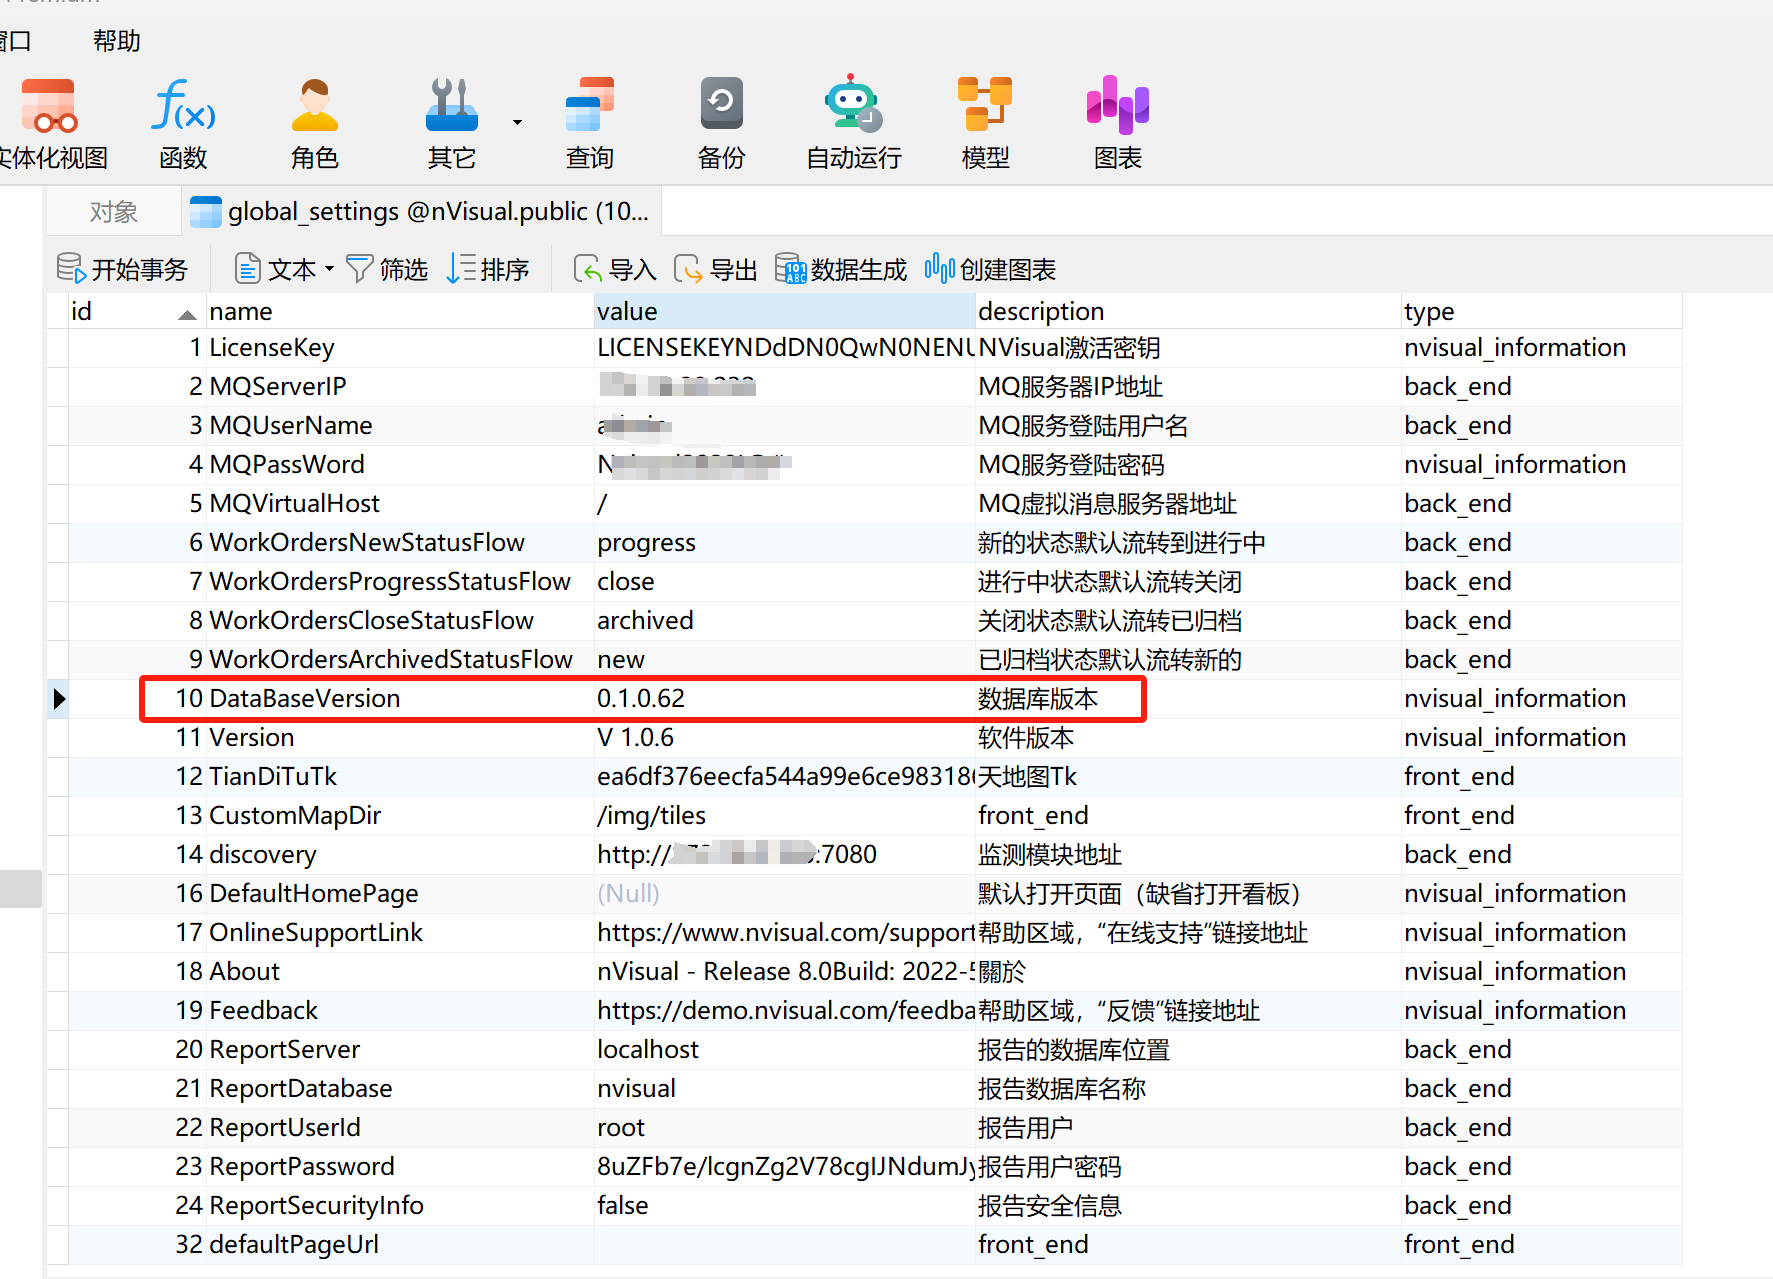Viewport: 1773px width, 1279px height.
Task: Click Data Generation (数据生成) button
Action: pyautogui.click(x=841, y=269)
